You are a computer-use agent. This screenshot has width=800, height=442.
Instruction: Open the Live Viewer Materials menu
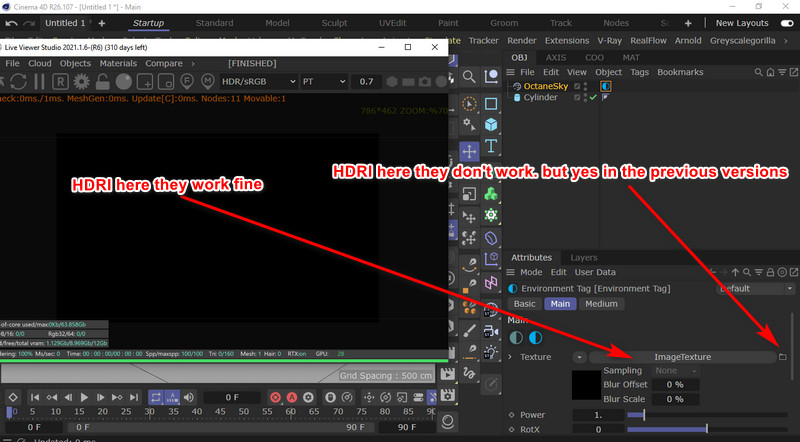118,63
